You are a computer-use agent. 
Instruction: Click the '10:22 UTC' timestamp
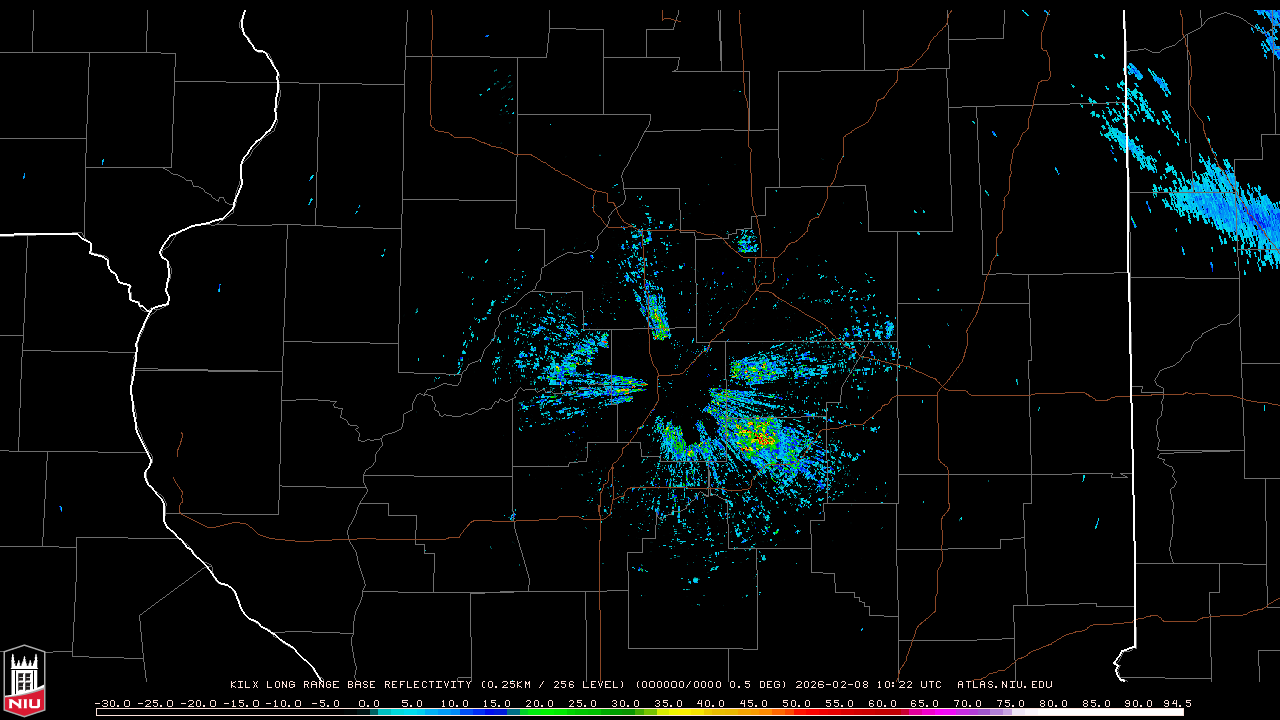pyautogui.click(x=909, y=685)
